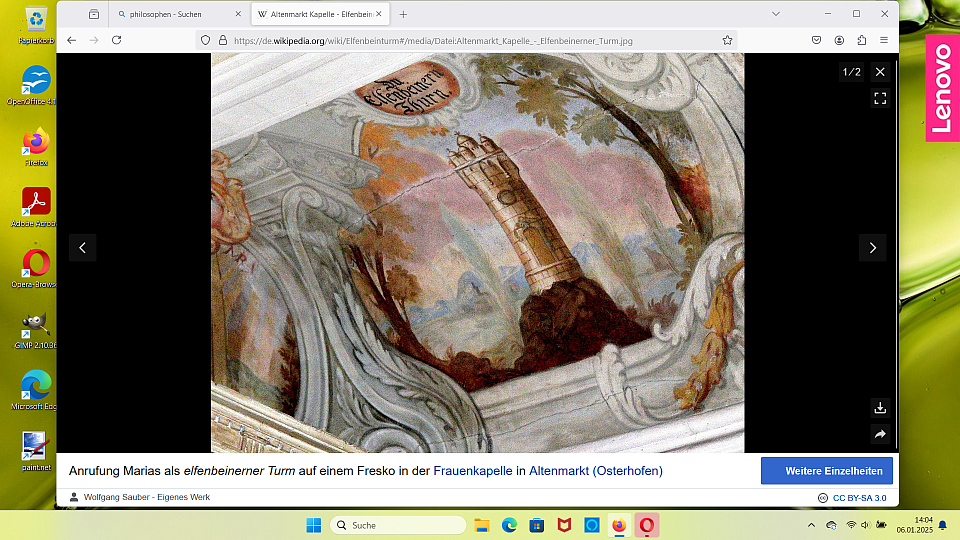Go back with the browser back arrow
The image size is (960, 540).
(x=72, y=40)
